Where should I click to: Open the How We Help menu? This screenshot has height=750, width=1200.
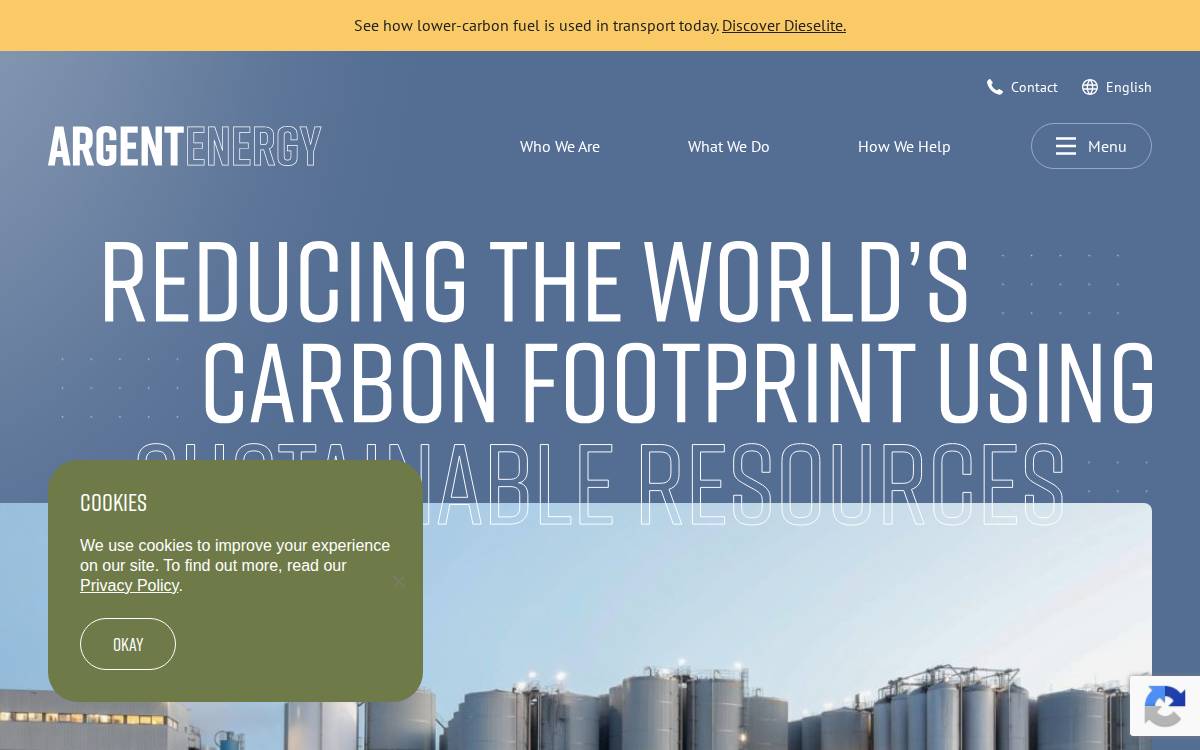(x=904, y=146)
